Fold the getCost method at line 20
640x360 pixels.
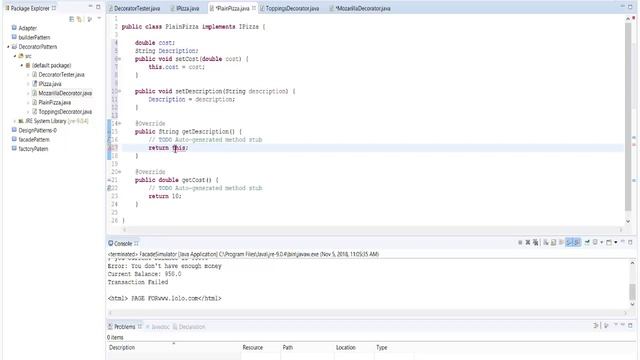120,172
